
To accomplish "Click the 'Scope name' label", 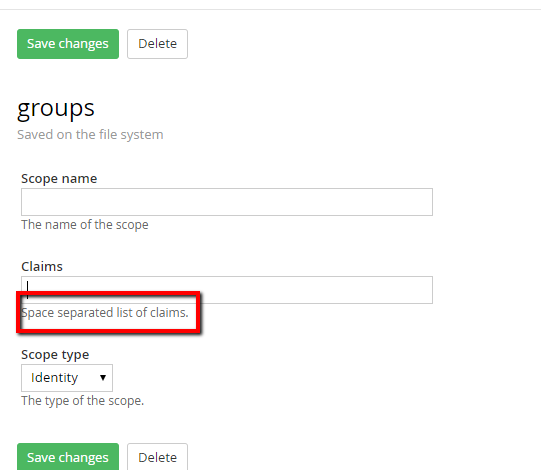I will (x=59, y=179).
